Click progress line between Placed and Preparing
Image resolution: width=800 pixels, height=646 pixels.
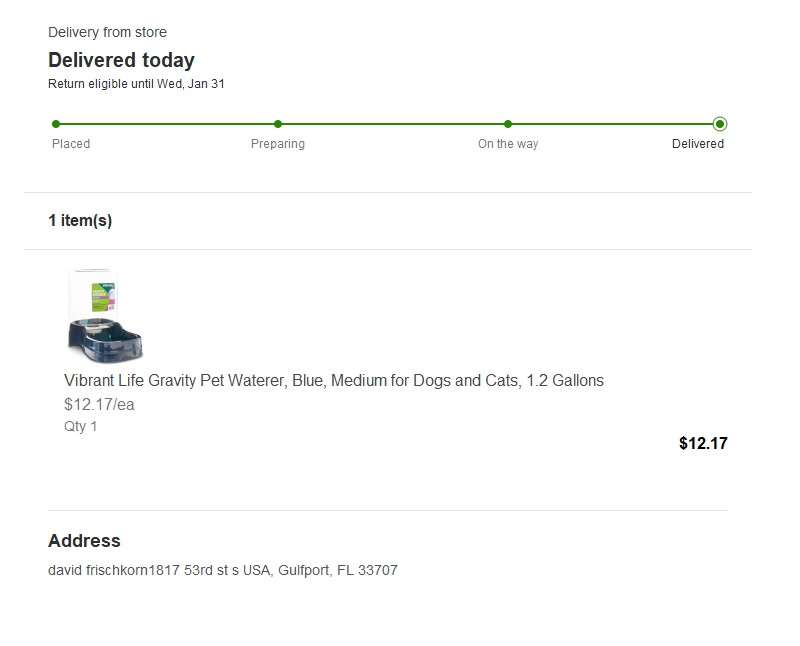(167, 124)
